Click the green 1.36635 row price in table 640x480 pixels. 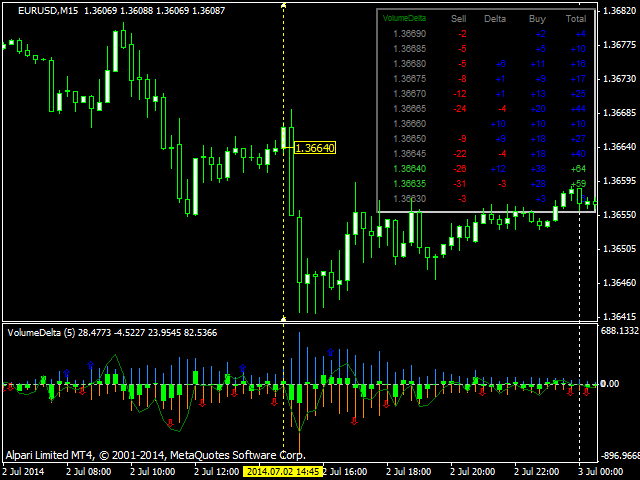pos(409,184)
